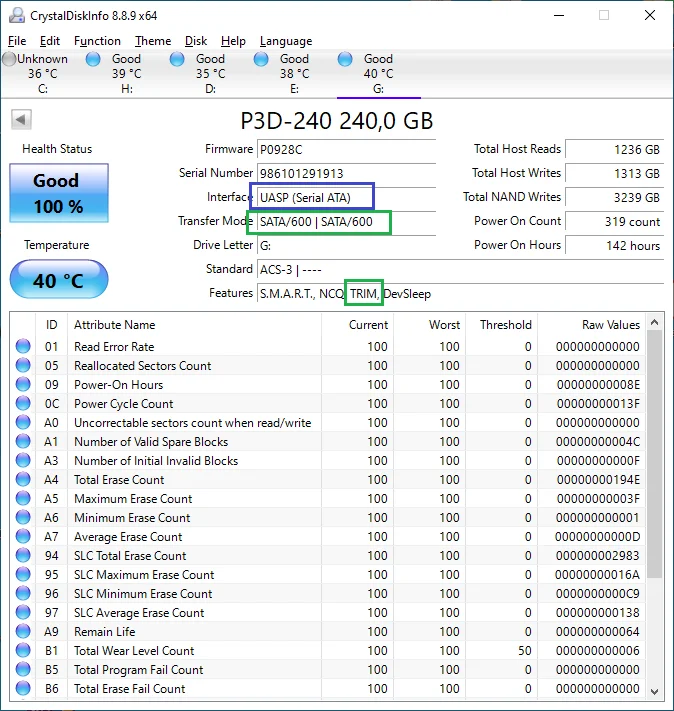Screen dimensions: 674x711
Task: Click the Drive Letter field G:
Action: pyautogui.click(x=346, y=246)
